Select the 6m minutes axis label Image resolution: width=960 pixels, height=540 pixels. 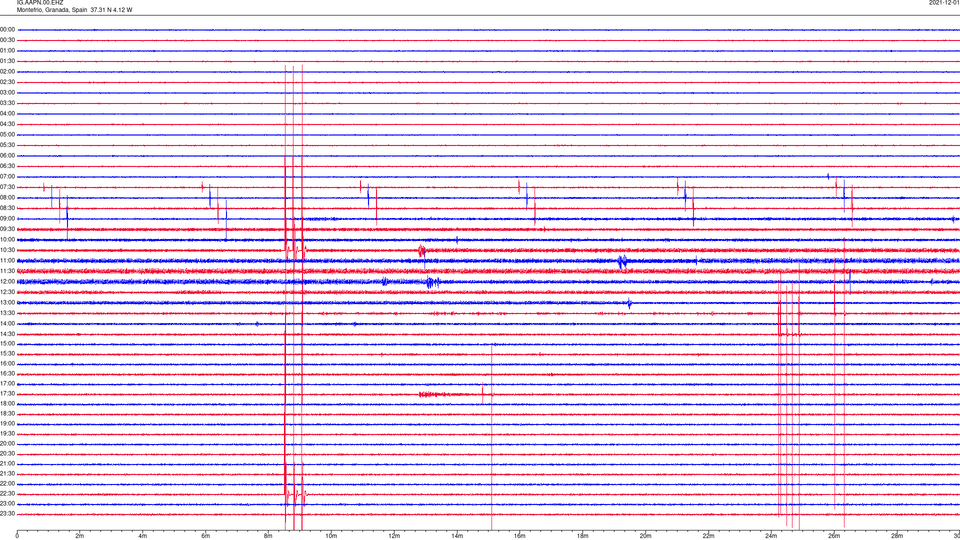click(206, 536)
